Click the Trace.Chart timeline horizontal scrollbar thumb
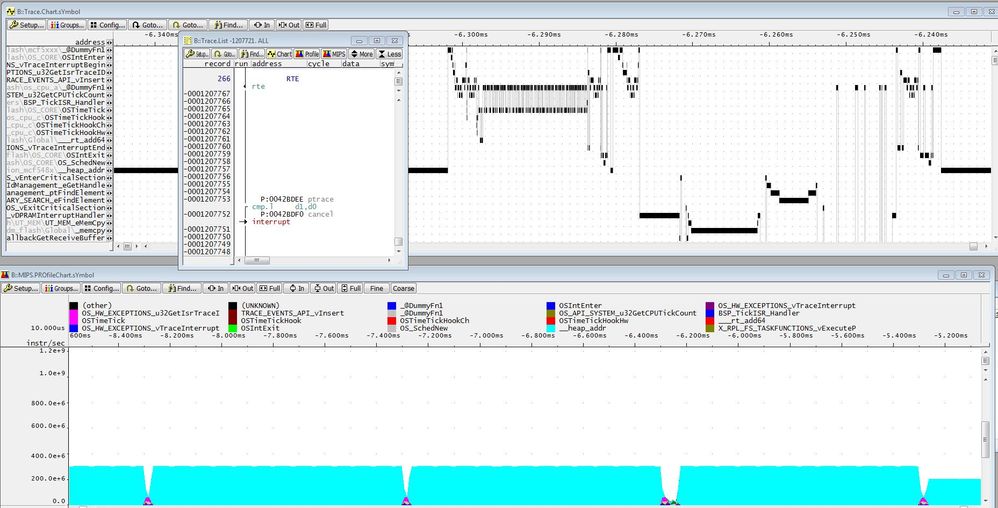 pyautogui.click(x=973, y=246)
